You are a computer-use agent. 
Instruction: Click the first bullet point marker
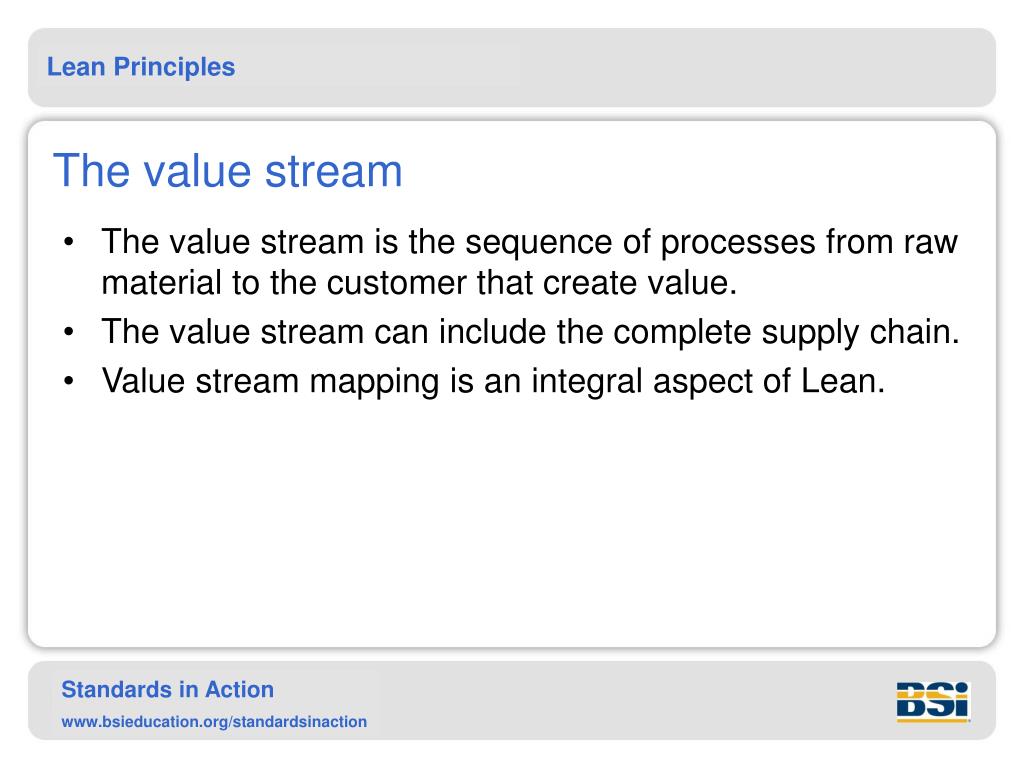tap(69, 242)
